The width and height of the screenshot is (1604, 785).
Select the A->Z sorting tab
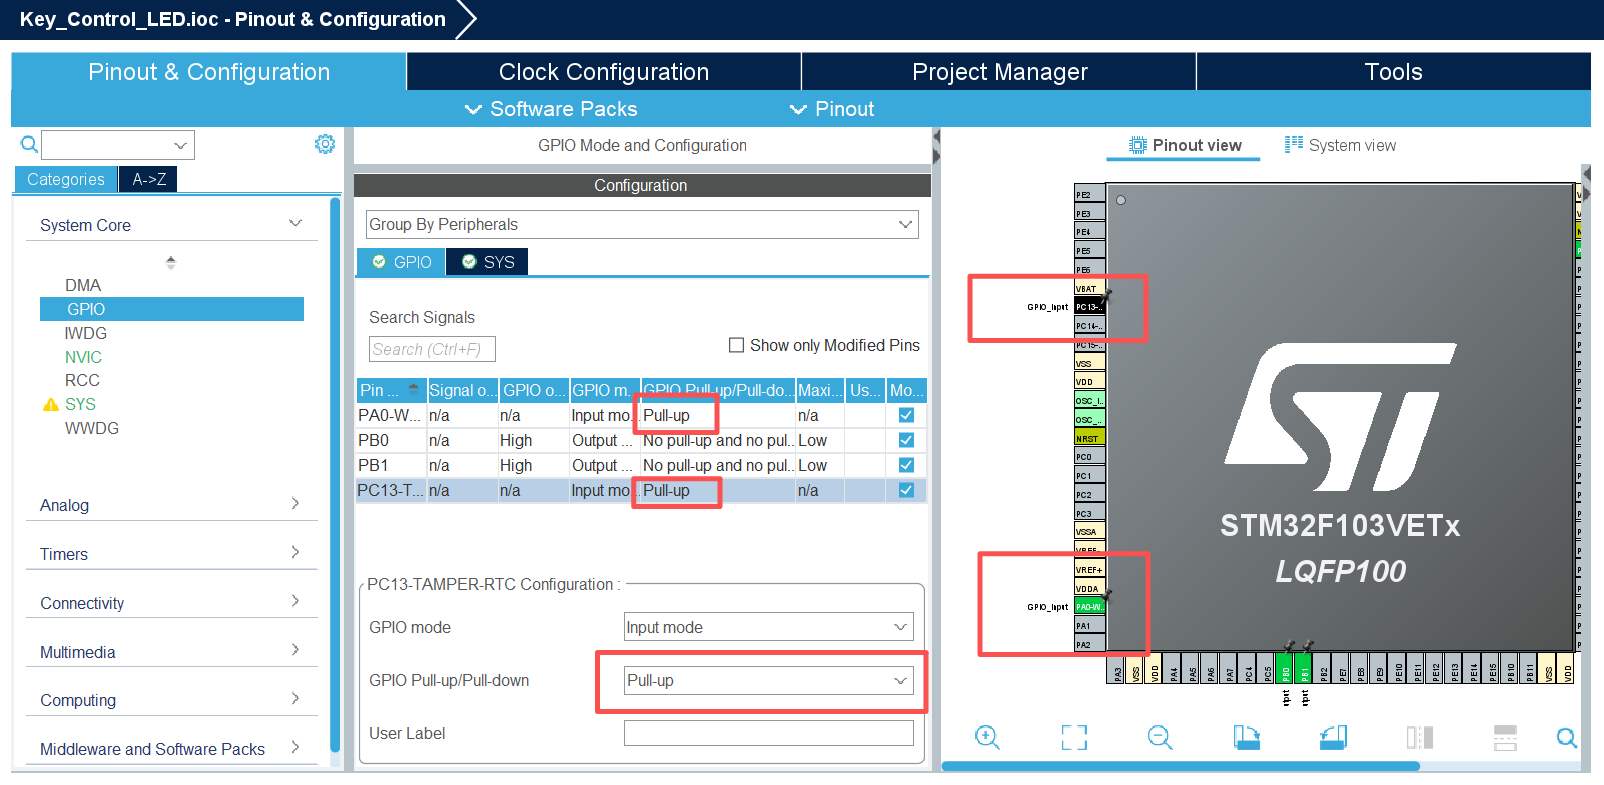click(148, 179)
